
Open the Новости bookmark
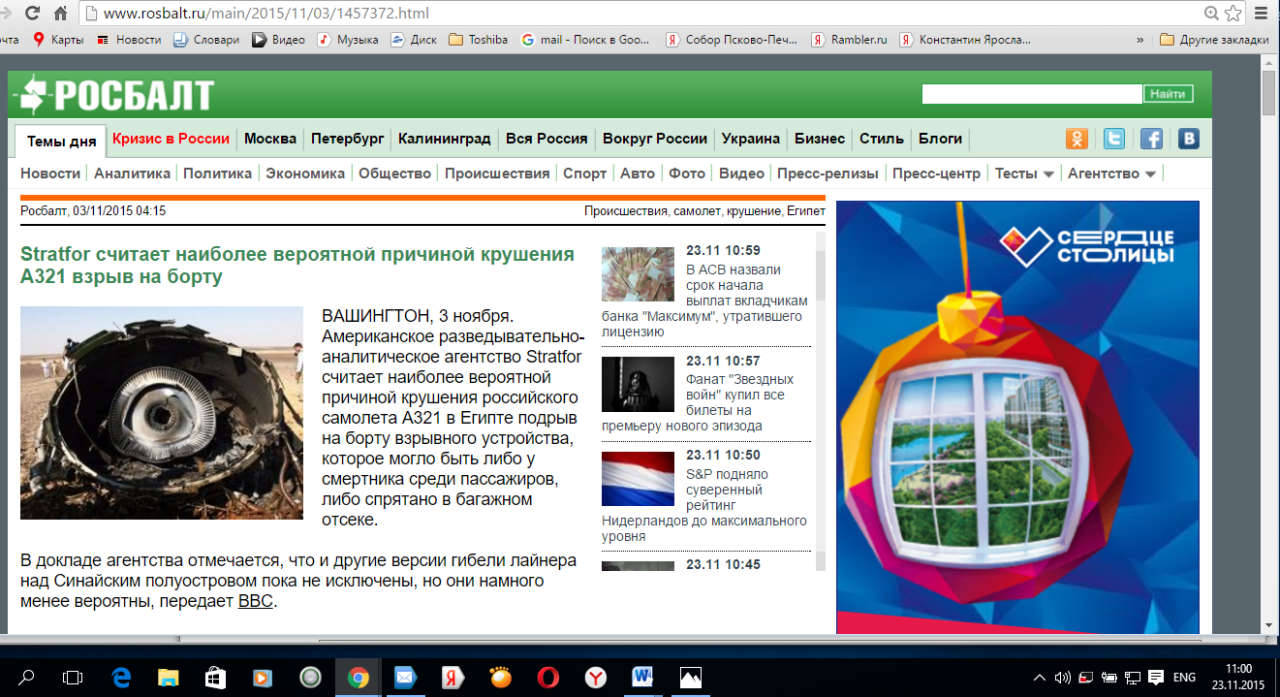tap(129, 40)
